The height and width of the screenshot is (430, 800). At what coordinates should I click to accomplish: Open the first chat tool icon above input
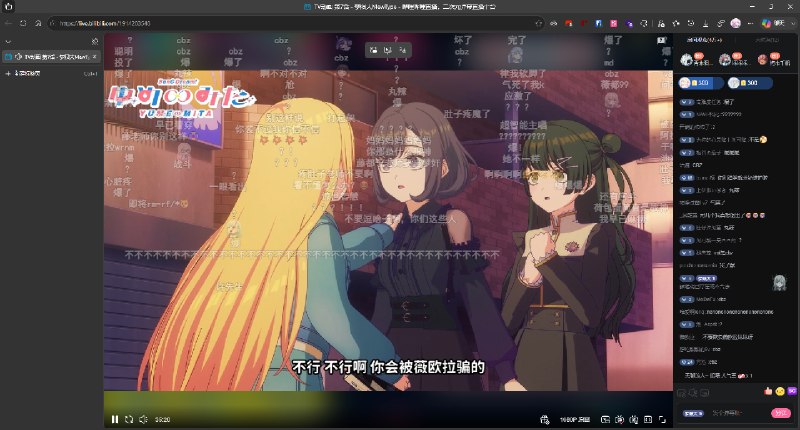(x=681, y=392)
